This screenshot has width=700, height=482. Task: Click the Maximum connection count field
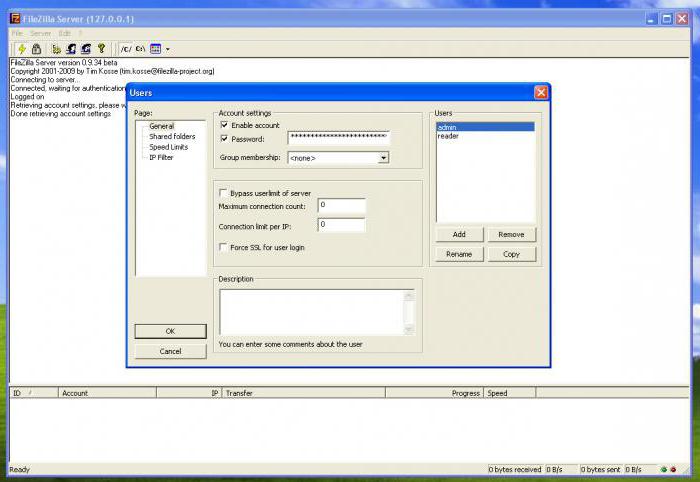[x=342, y=205]
